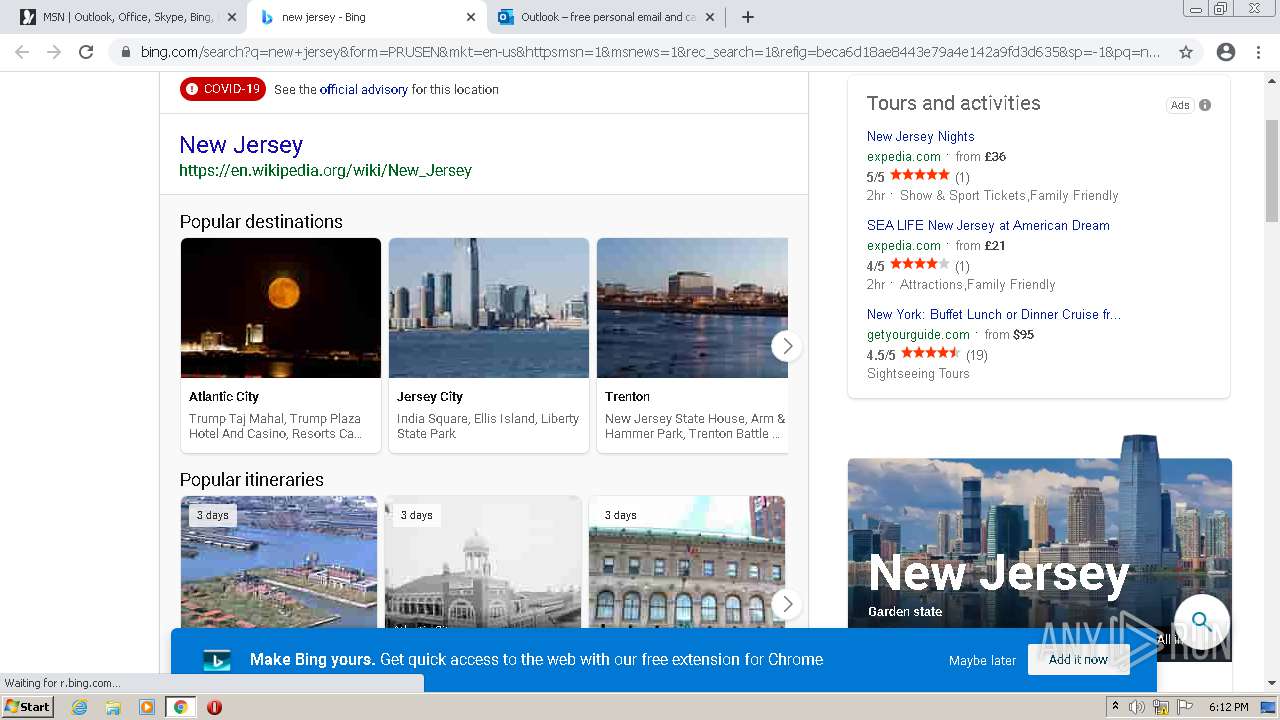
Task: Click the 6:12 PM system clock
Action: [x=1228, y=707]
